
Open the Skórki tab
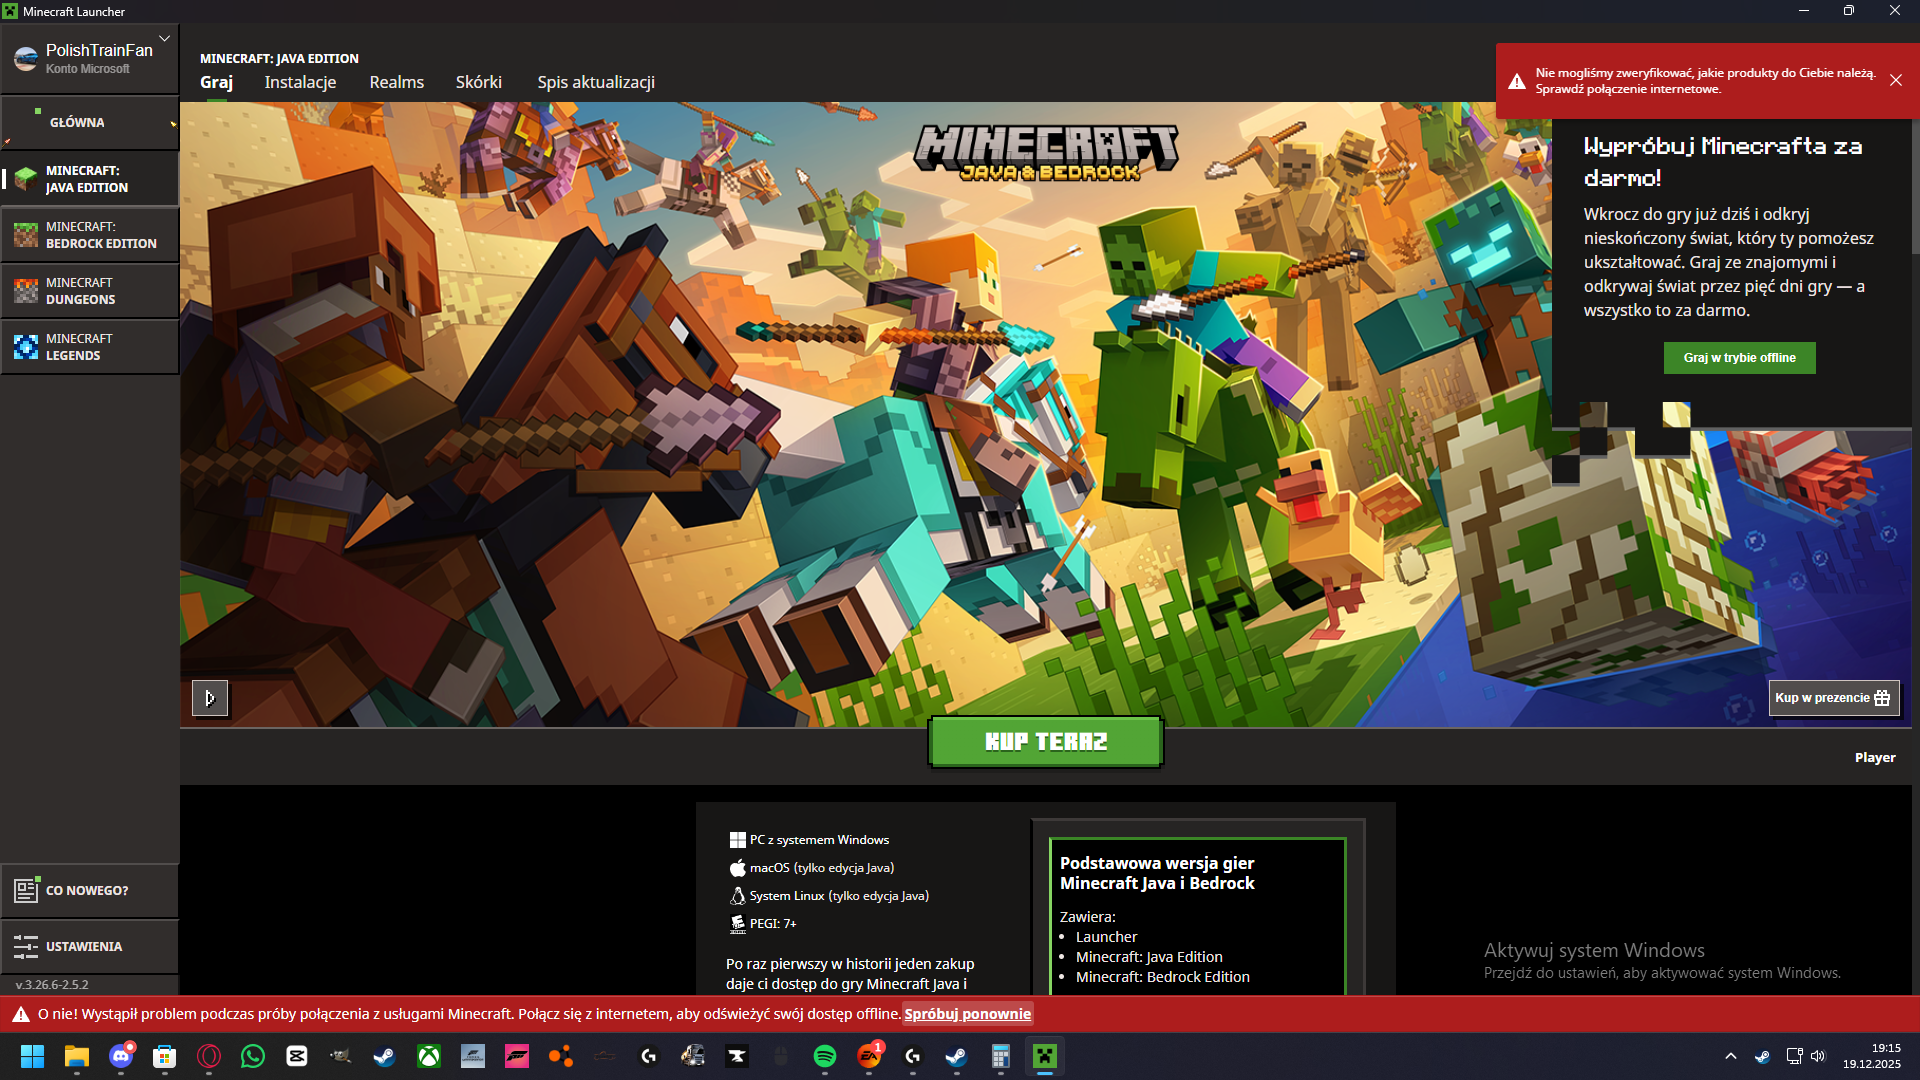click(478, 82)
